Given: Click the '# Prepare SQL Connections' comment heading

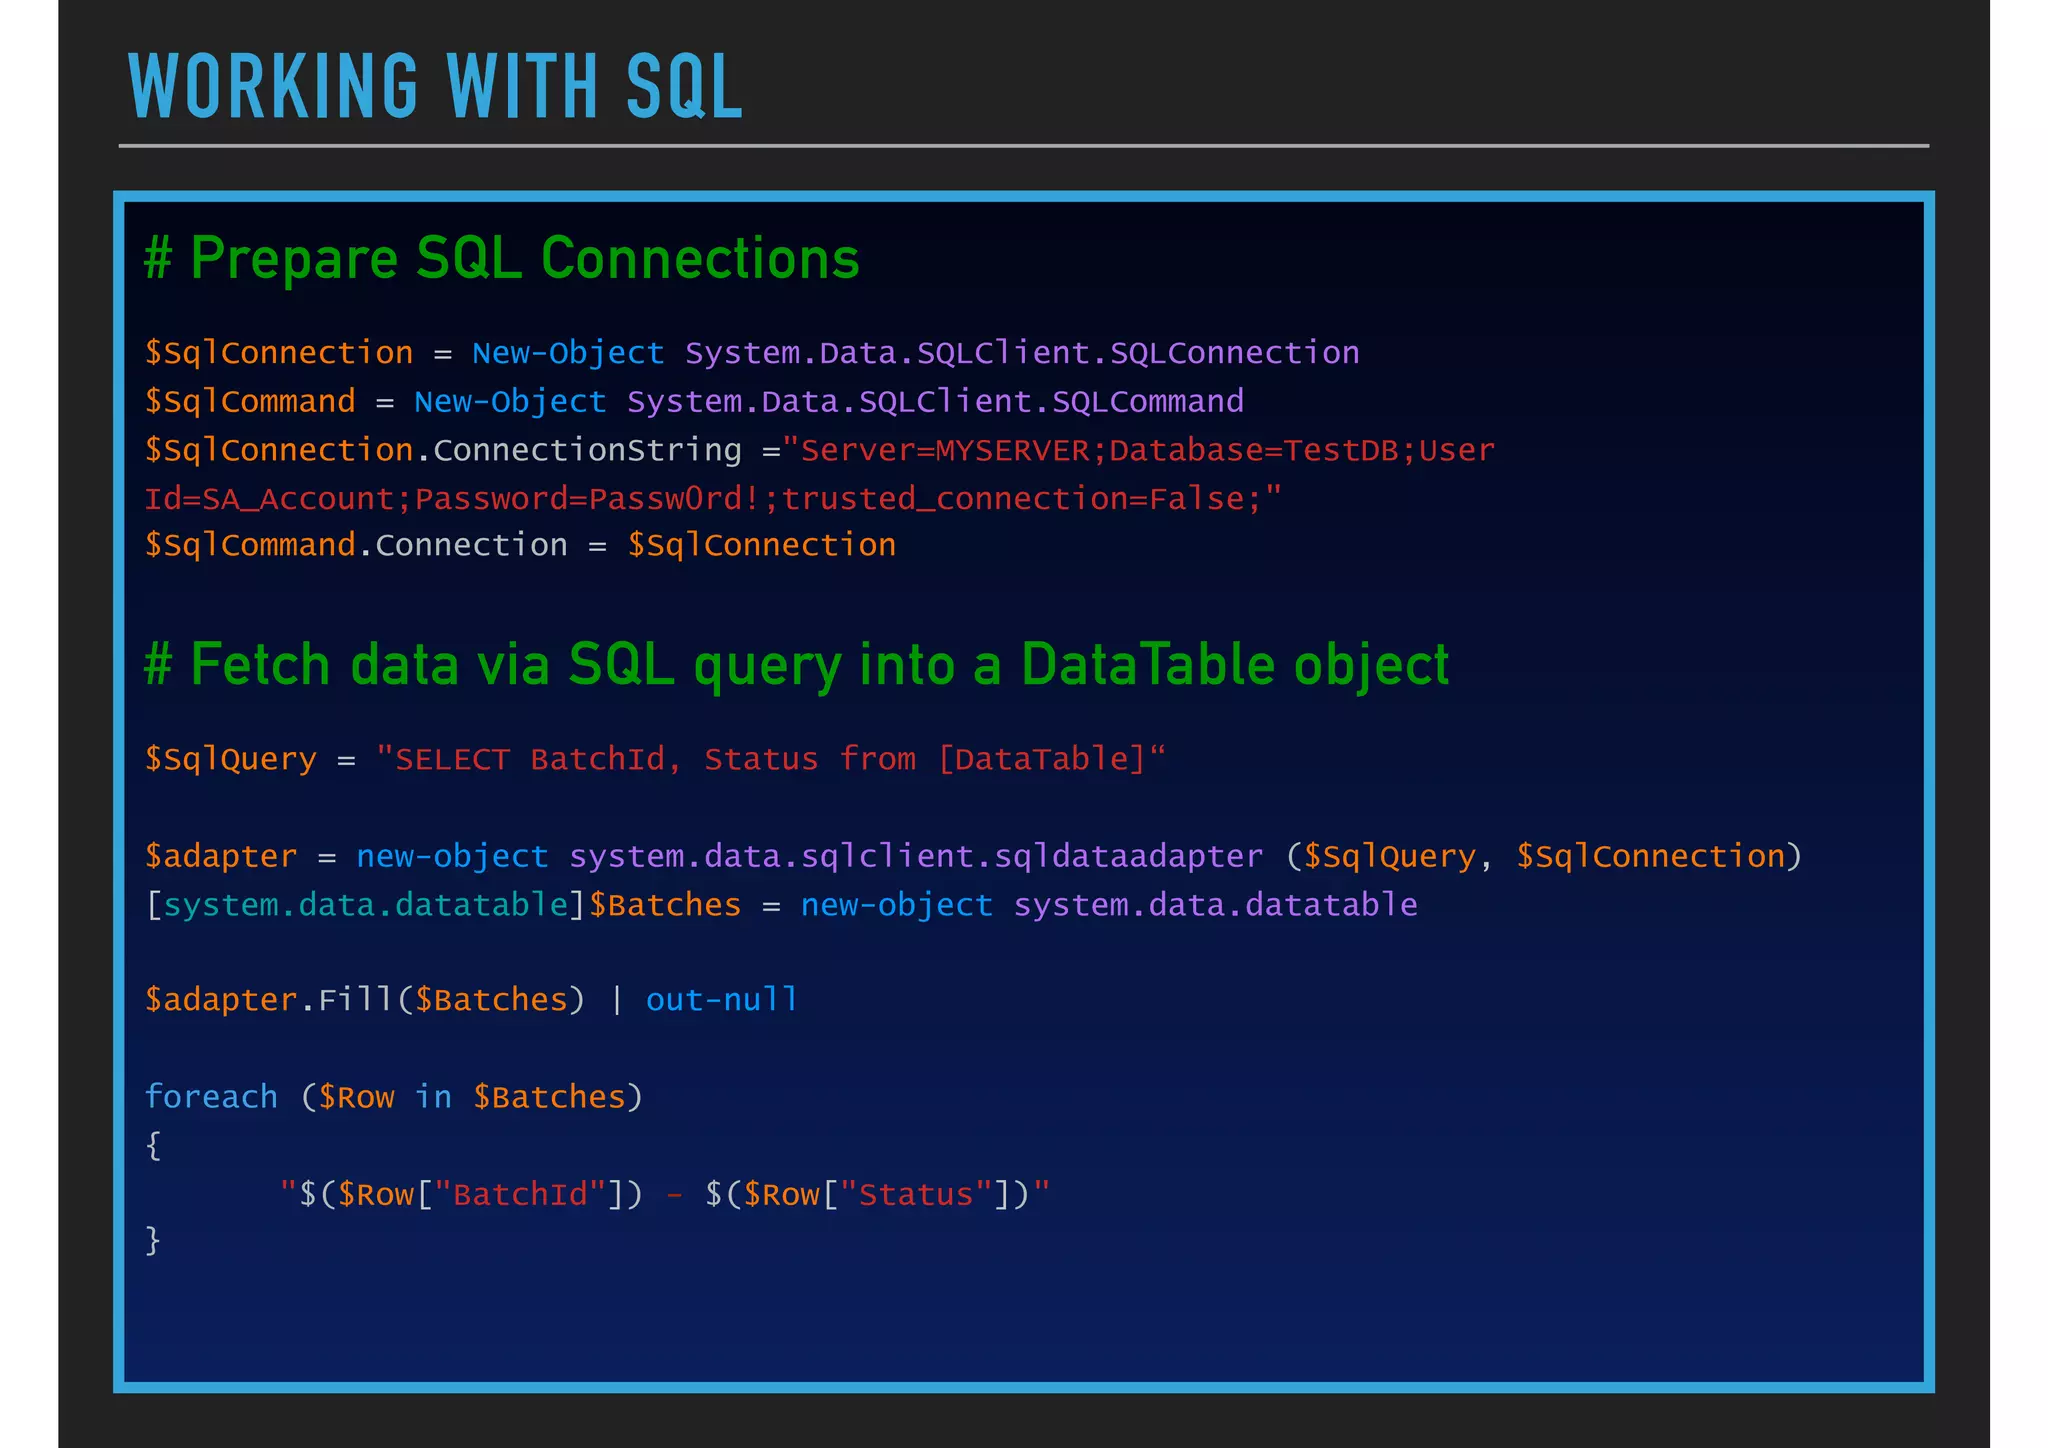Looking at the screenshot, I should click(502, 259).
